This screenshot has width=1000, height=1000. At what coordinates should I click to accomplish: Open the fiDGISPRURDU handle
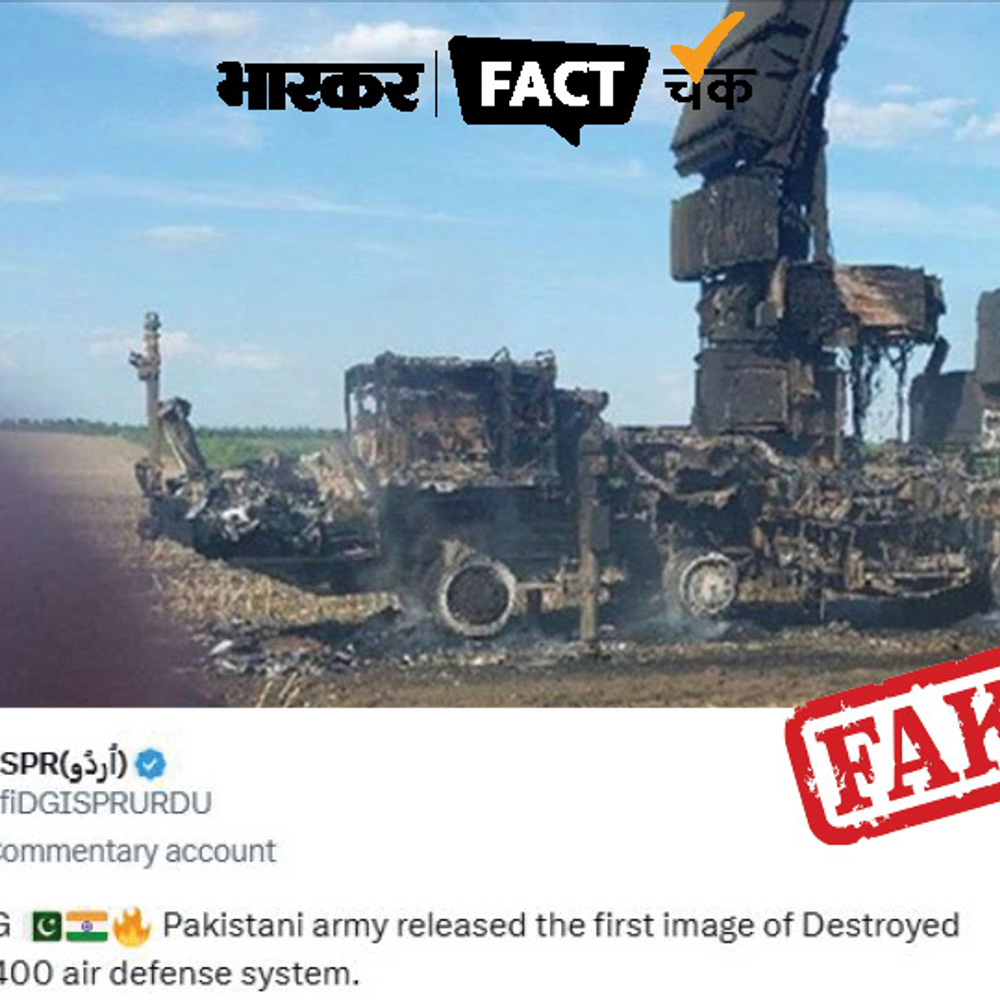tap(106, 804)
